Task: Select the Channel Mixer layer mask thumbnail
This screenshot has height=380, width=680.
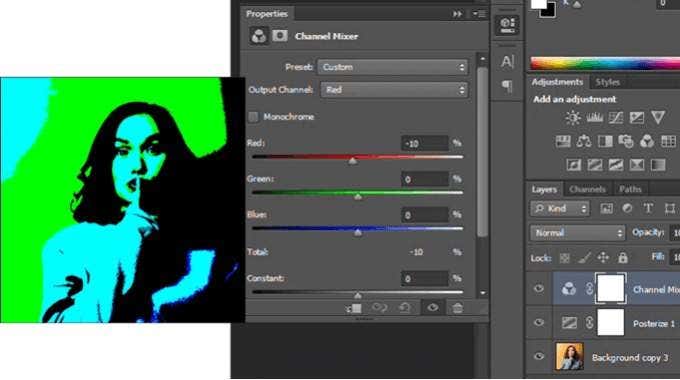Action: (611, 288)
